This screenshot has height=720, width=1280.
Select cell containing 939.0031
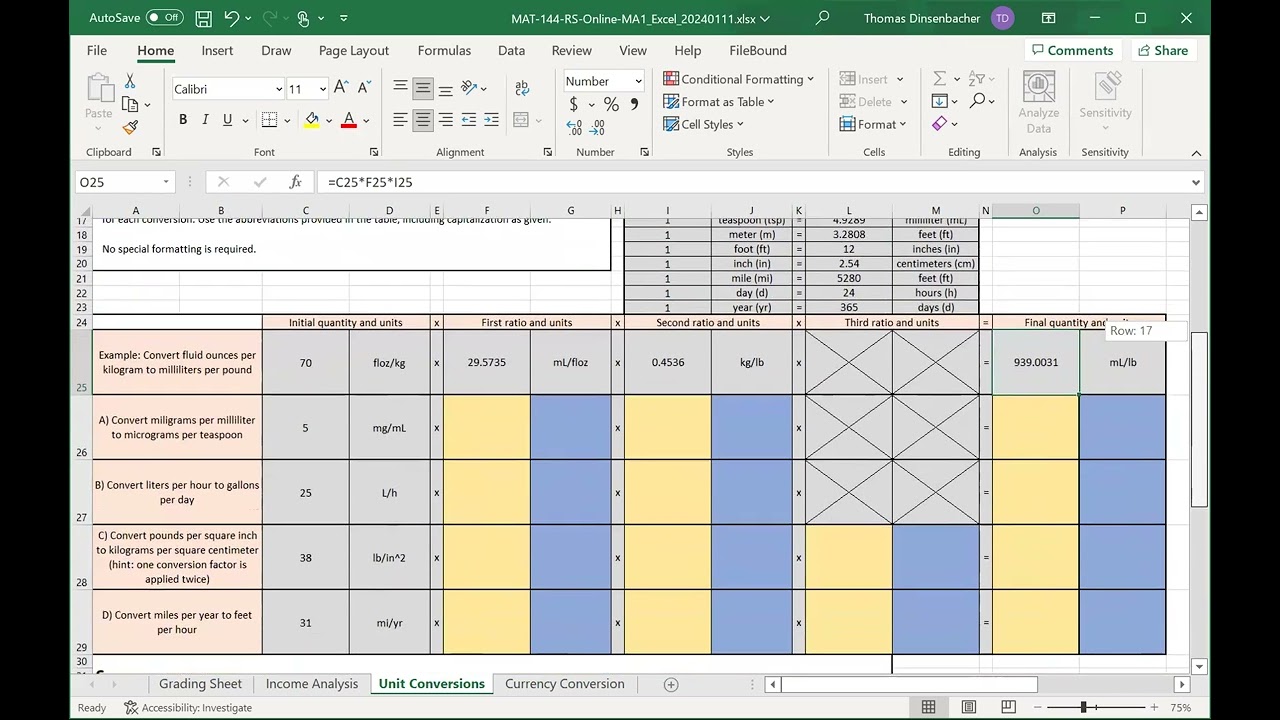pos(1035,362)
